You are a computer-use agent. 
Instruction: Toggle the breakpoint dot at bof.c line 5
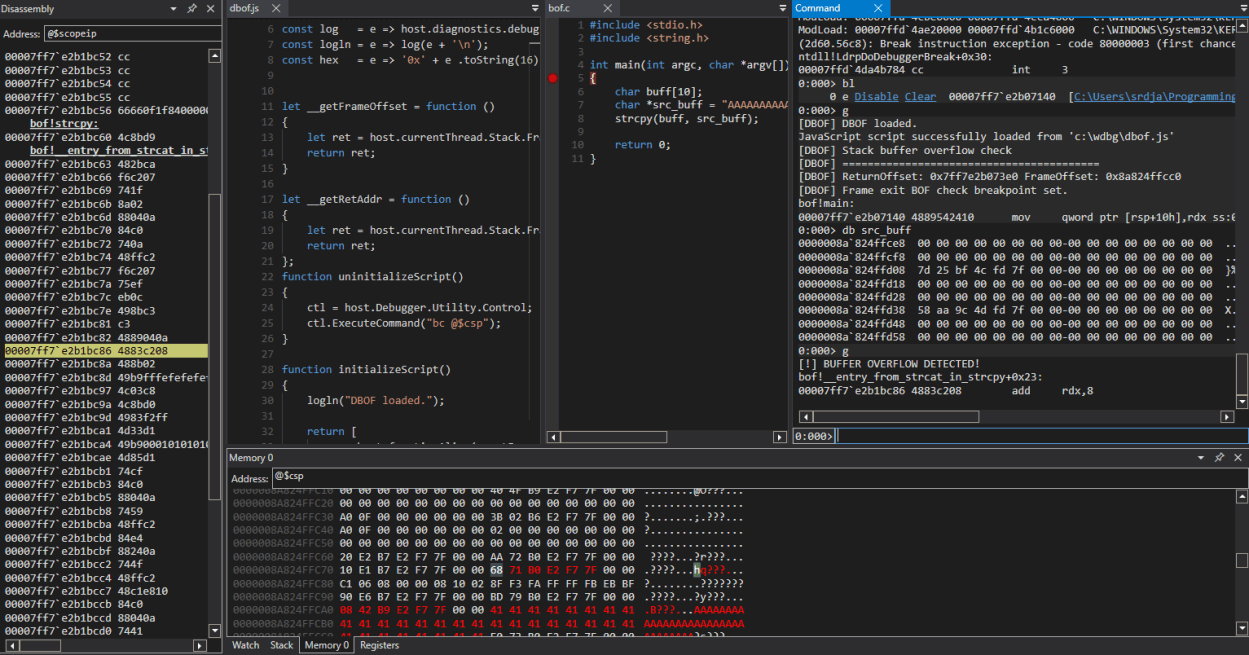tap(552, 79)
